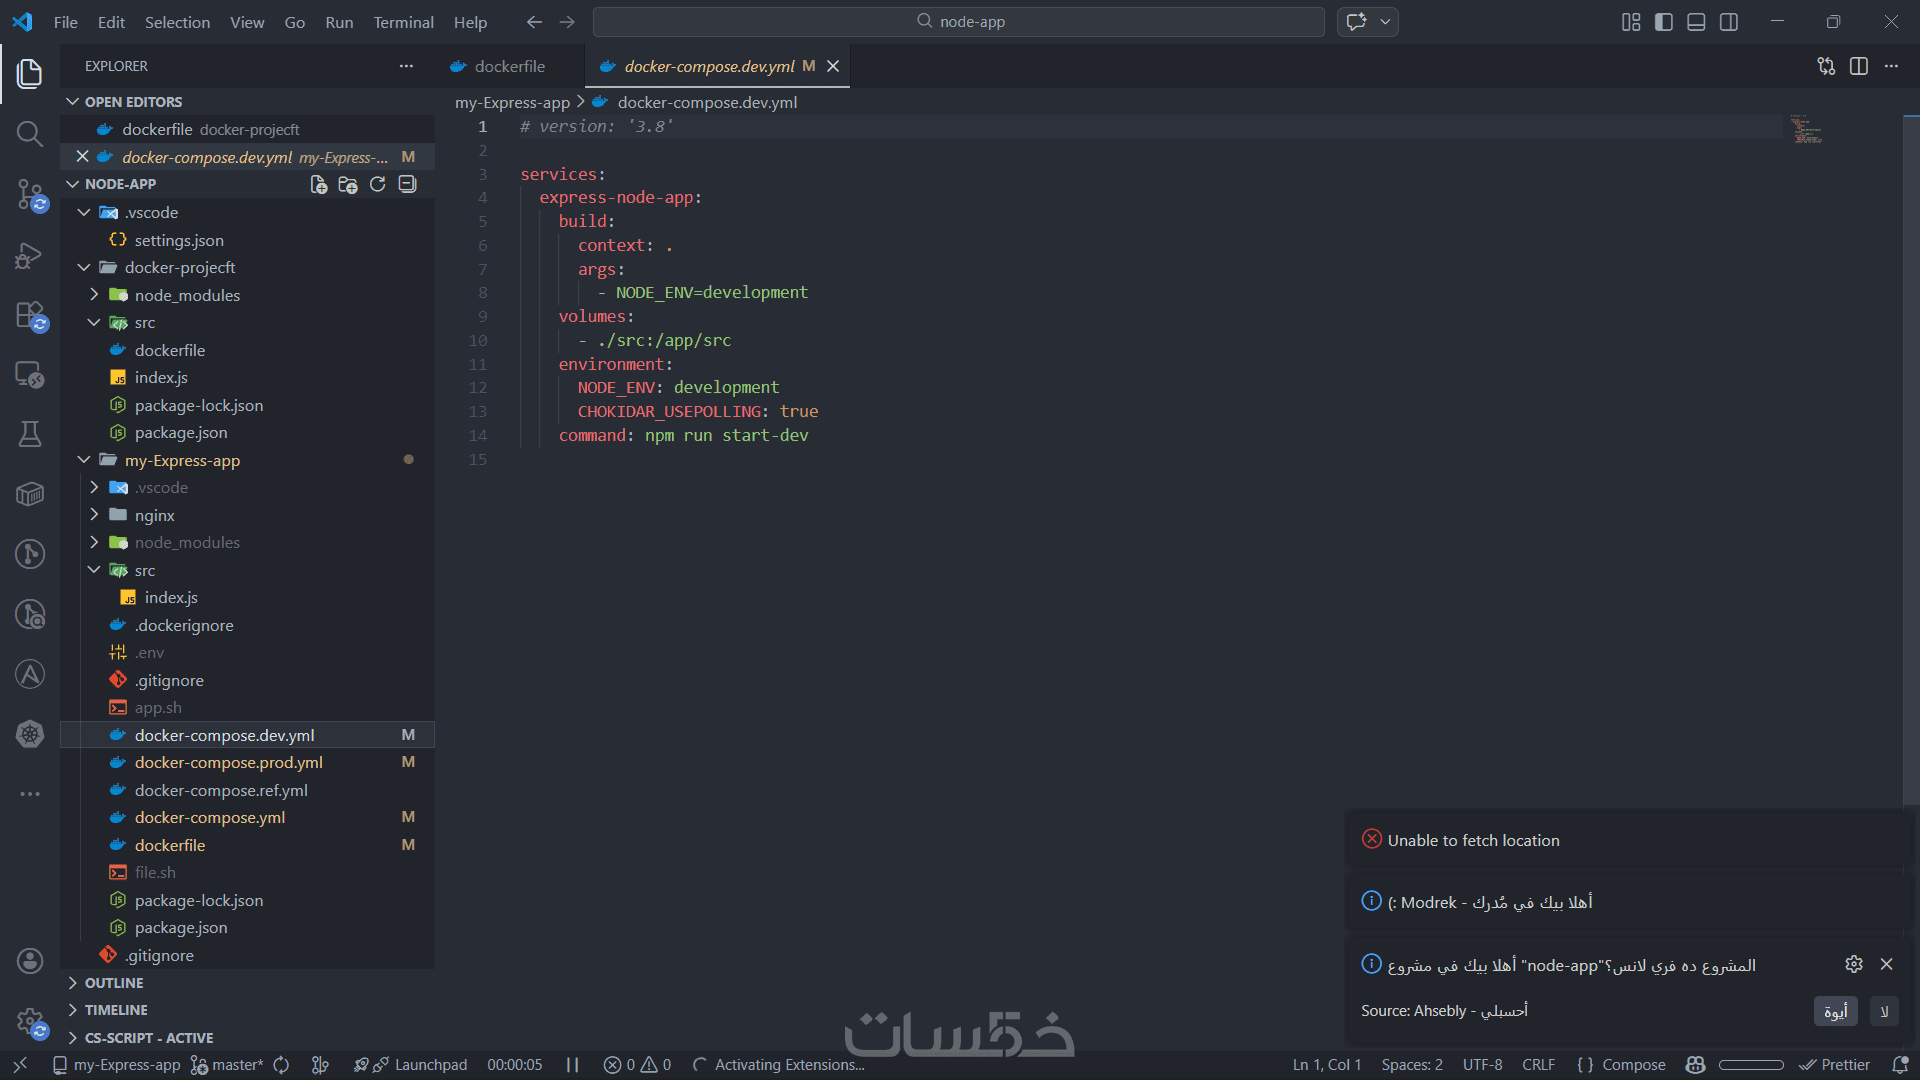Screen dimensions: 1920x1080
Task: Toggle the secondary side bar
Action: pyautogui.click(x=1729, y=22)
